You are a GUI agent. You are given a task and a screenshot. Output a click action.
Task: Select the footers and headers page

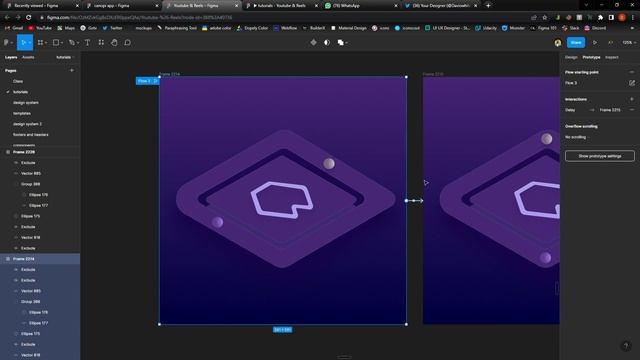click(31, 134)
